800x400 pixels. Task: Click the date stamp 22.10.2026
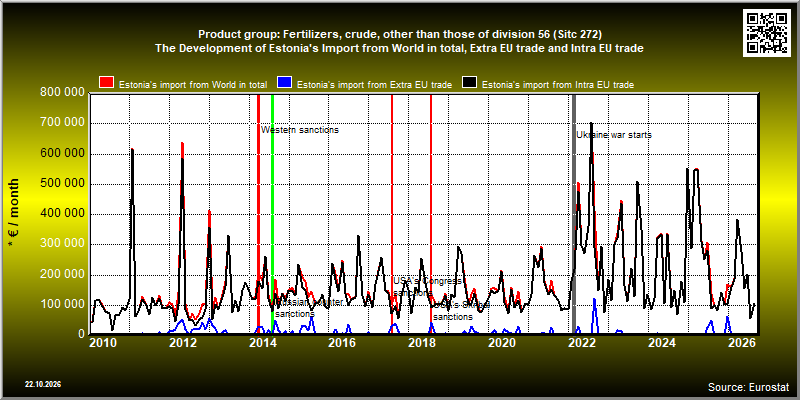[x=43, y=384]
